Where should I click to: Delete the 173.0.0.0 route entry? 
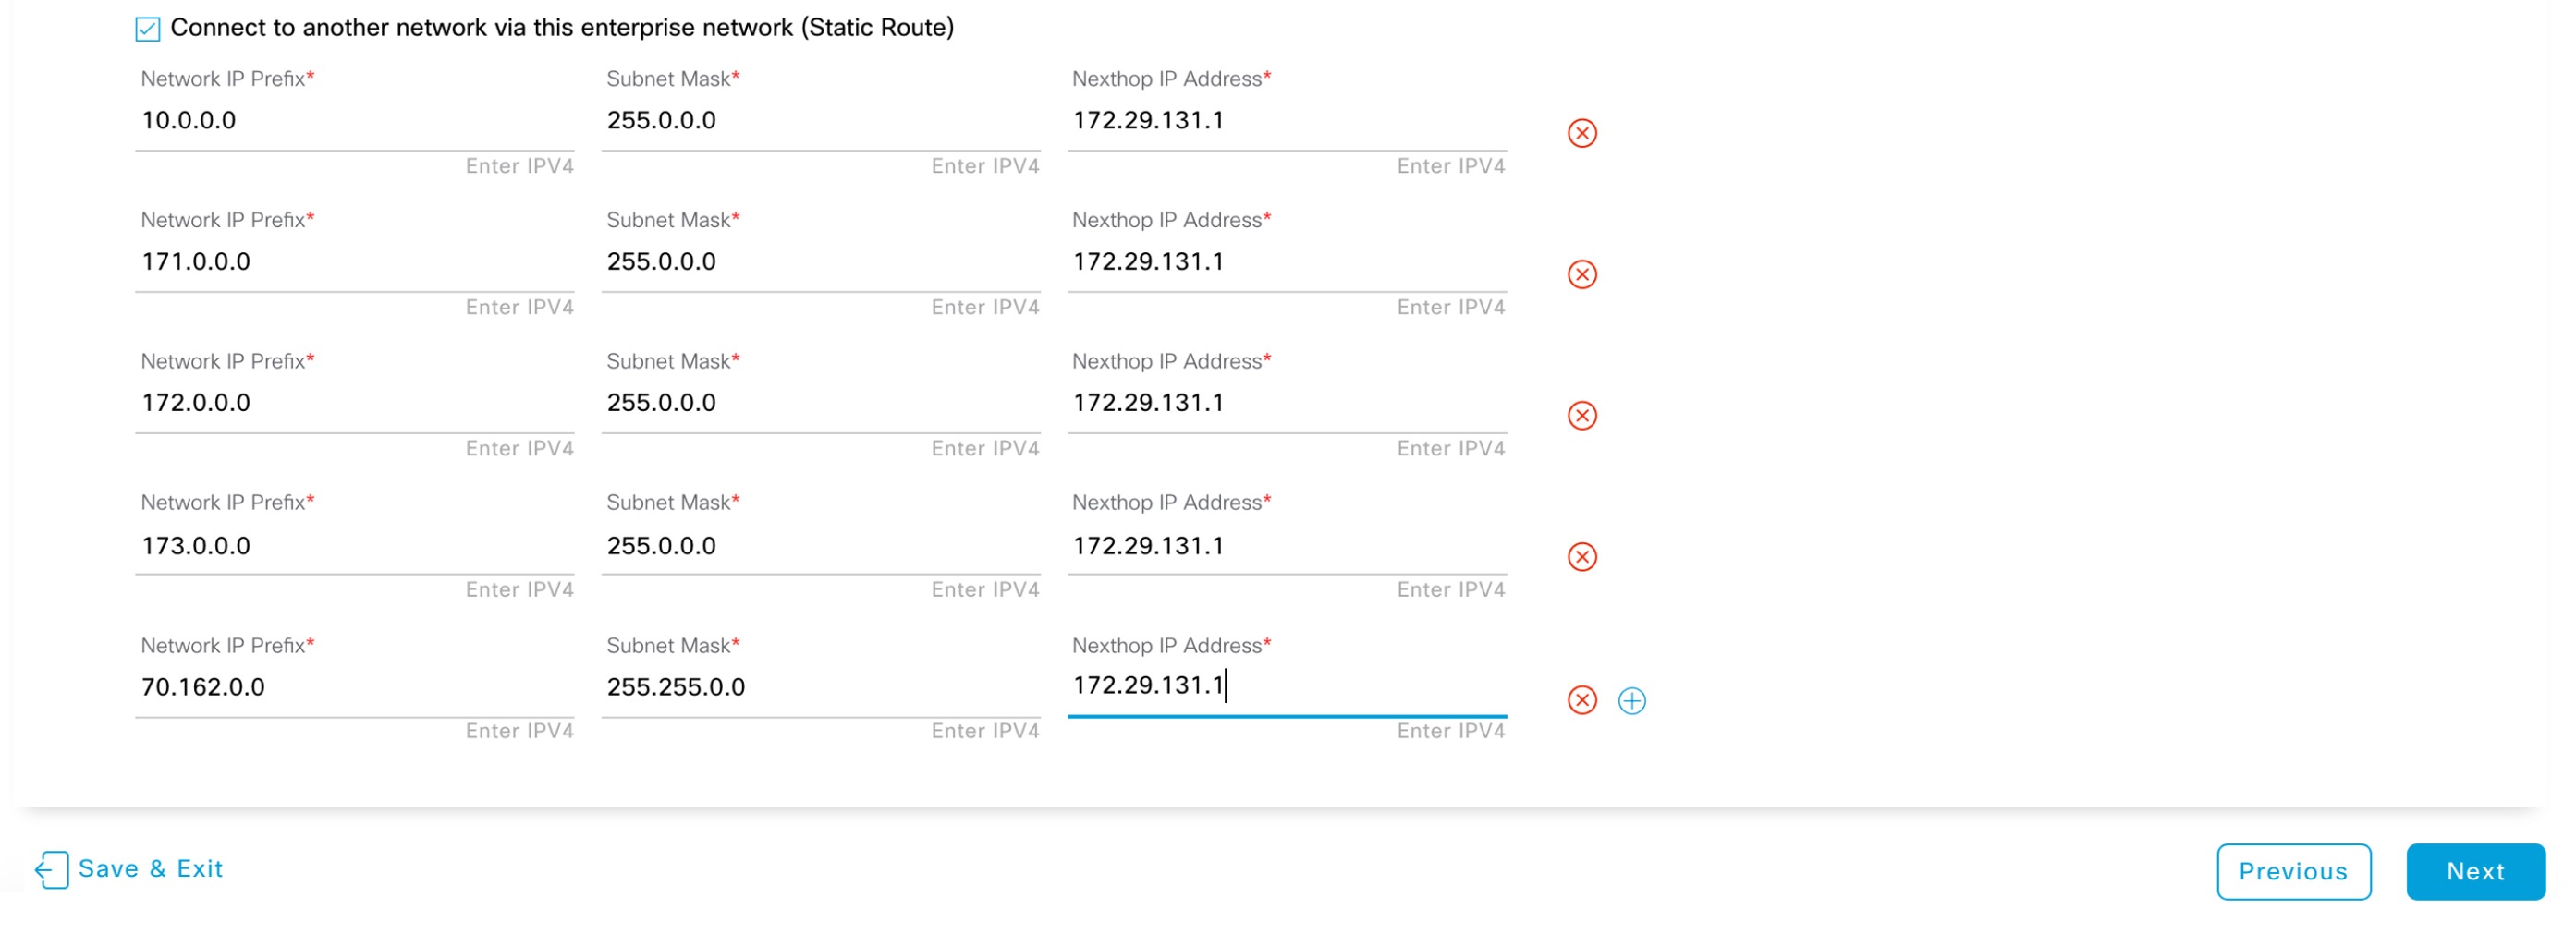click(1581, 557)
